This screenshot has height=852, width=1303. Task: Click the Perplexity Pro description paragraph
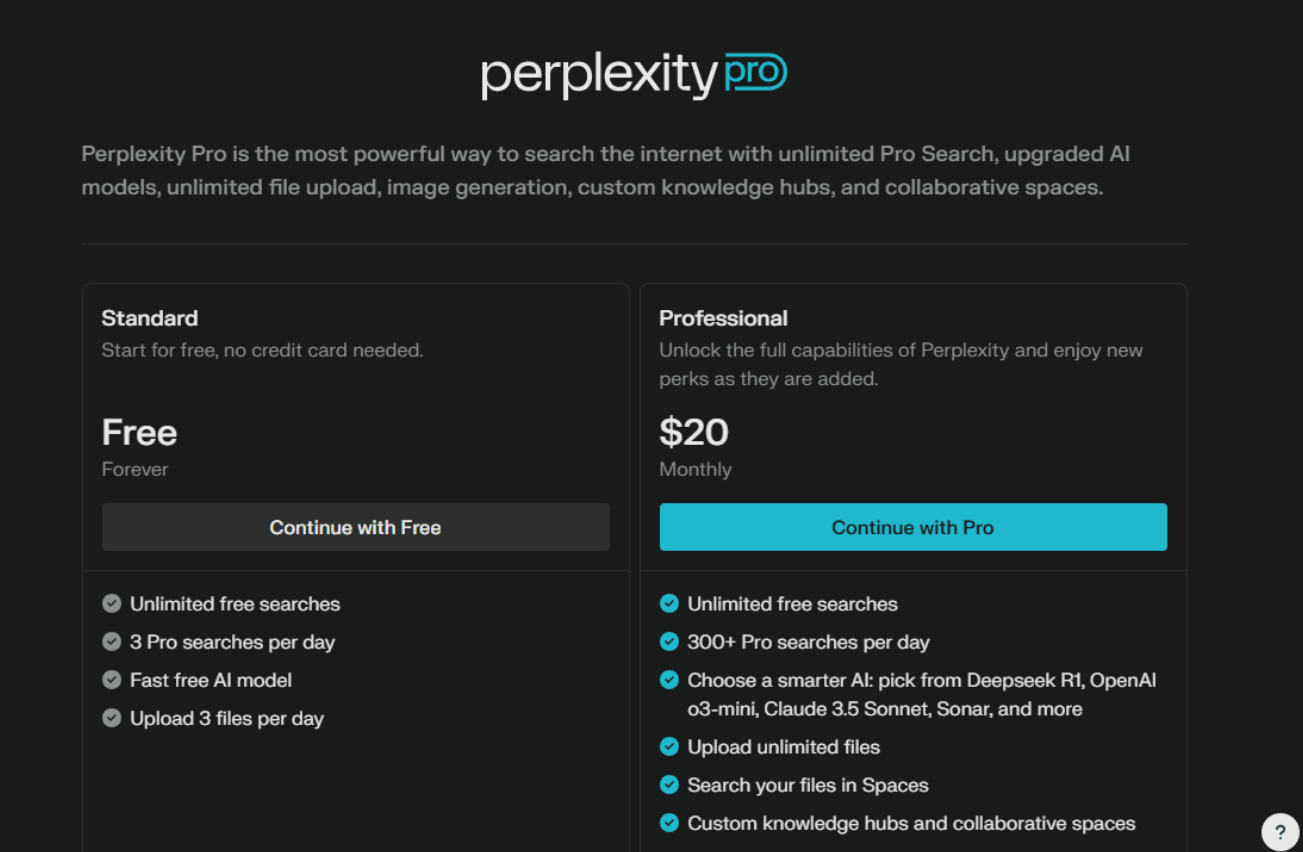click(605, 171)
